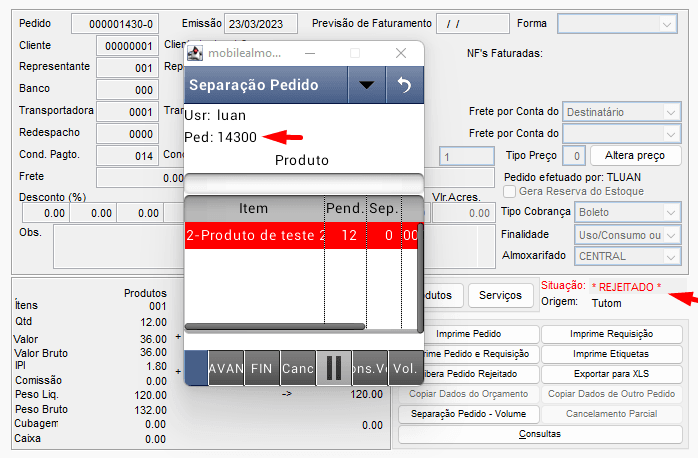Viewport: 698px width, 458px height.
Task: Click the Altera preço button
Action: coord(635,156)
